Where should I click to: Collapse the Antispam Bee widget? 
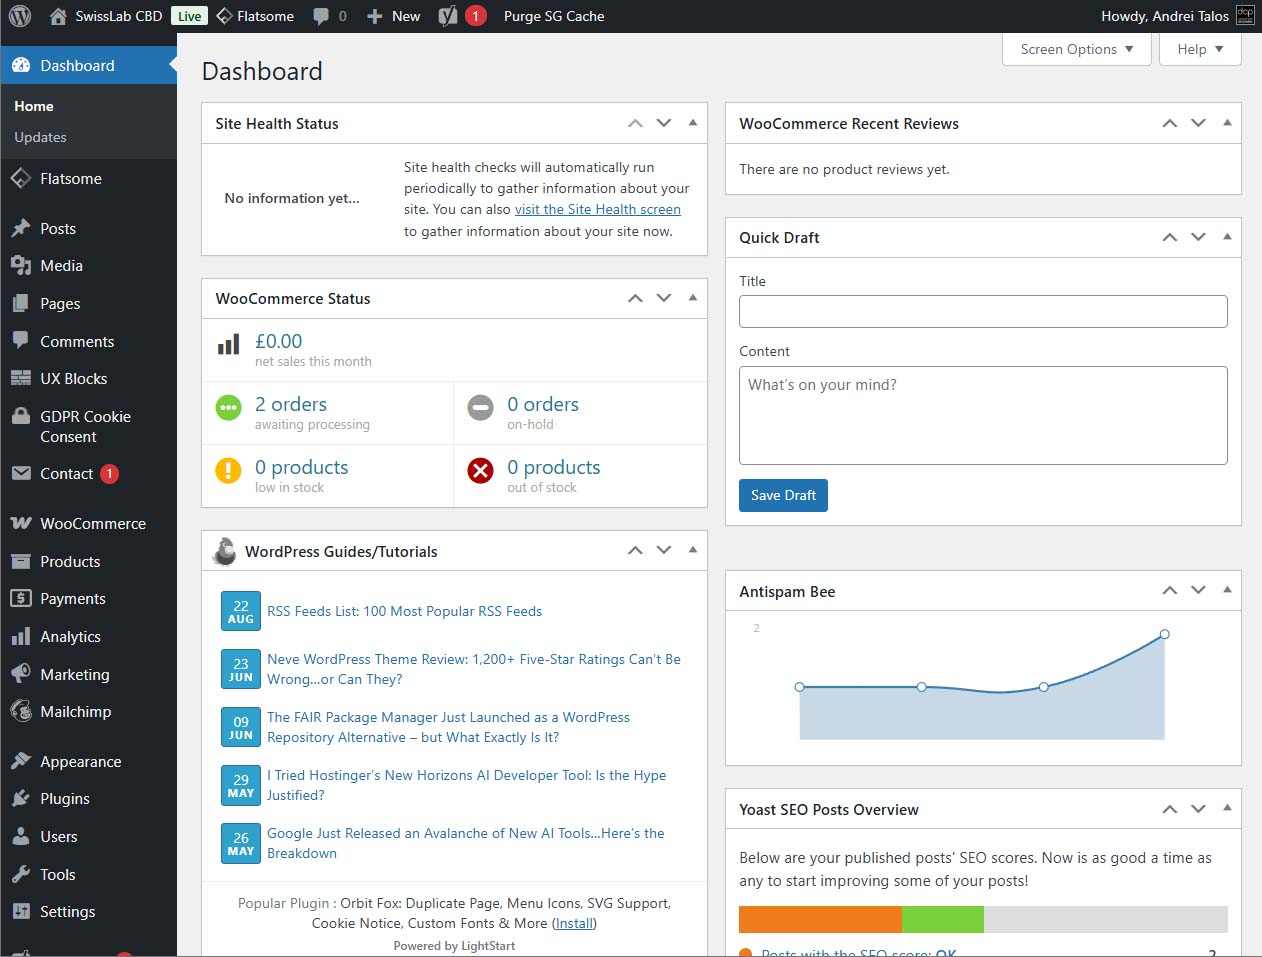point(1227,590)
